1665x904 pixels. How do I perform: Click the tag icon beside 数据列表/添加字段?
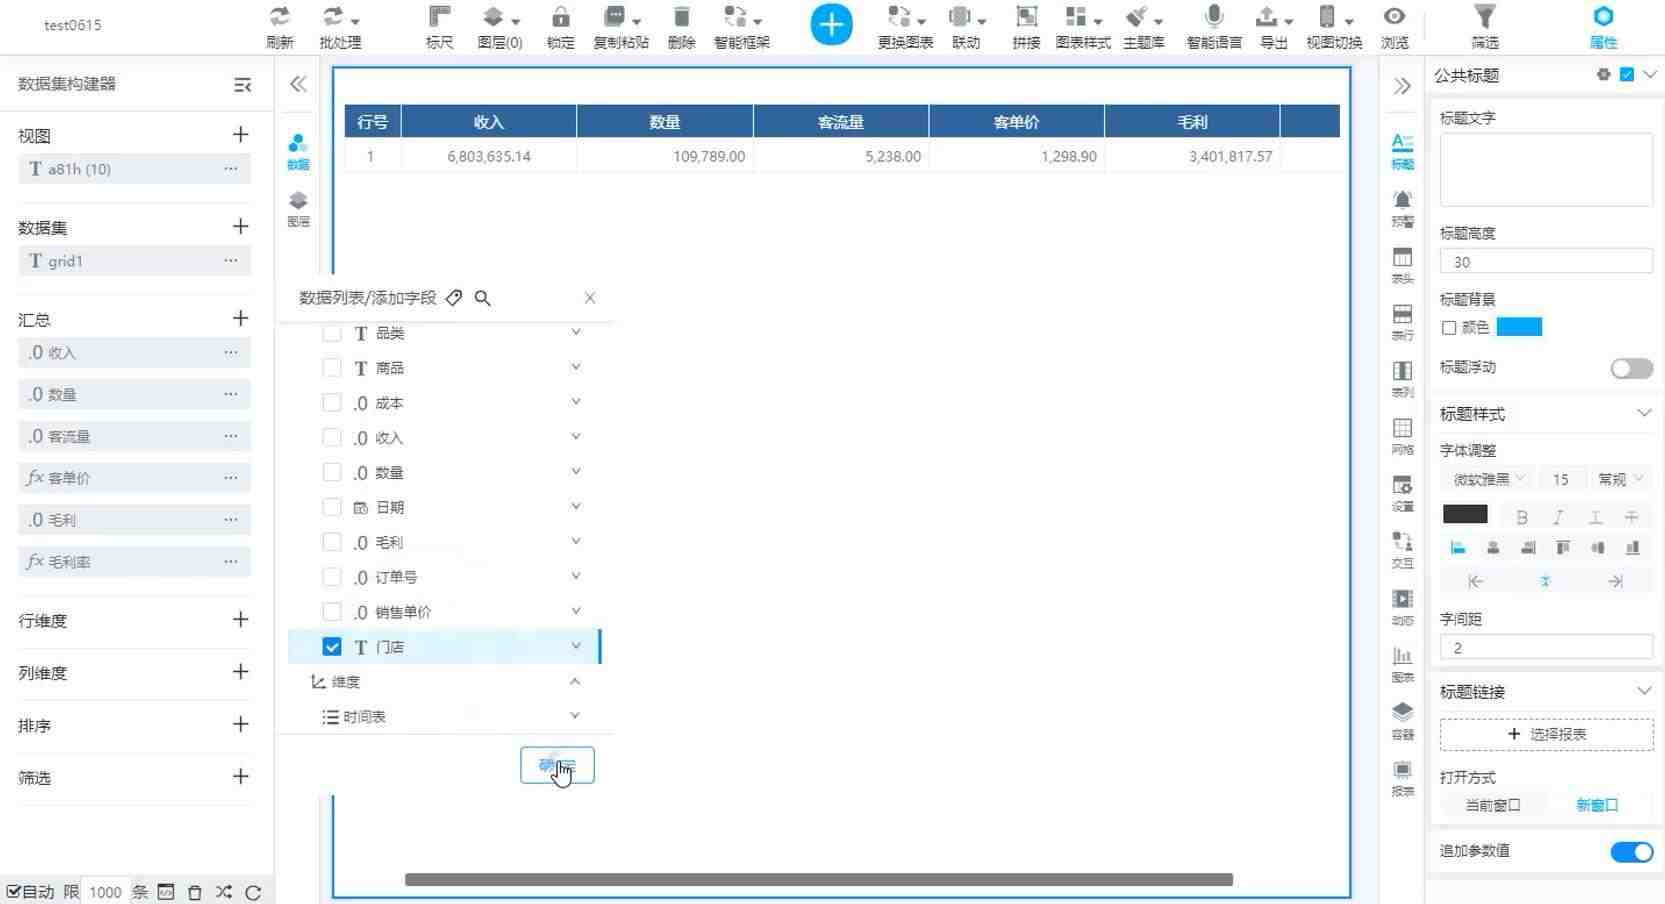point(454,298)
